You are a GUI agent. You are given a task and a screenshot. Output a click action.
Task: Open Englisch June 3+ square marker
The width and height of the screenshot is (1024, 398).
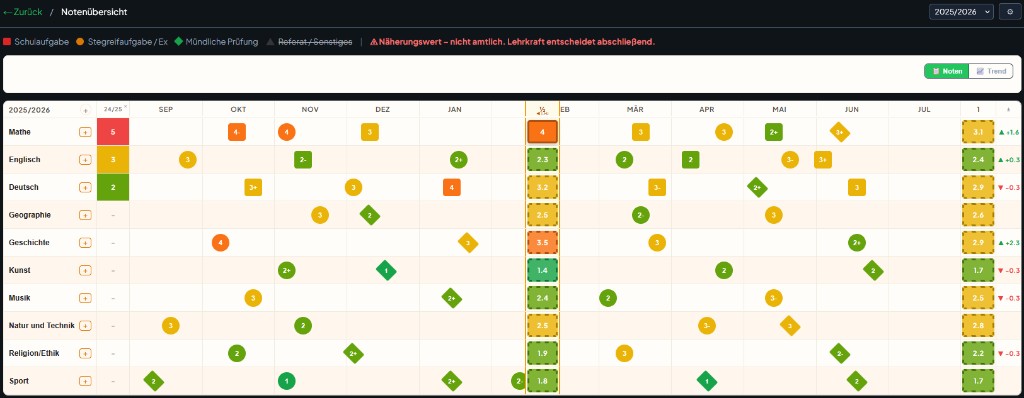823,159
